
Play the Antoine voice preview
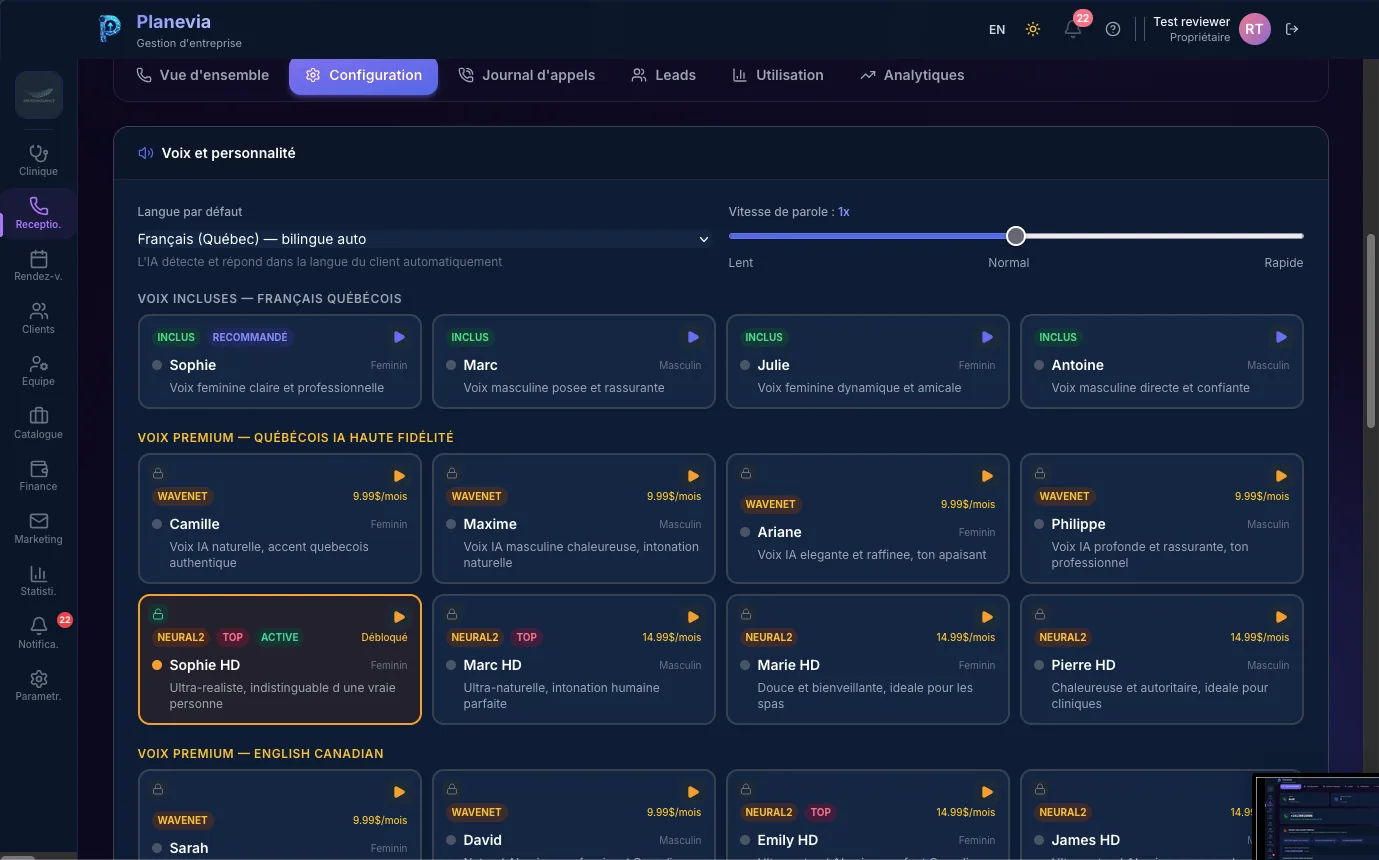[1282, 337]
